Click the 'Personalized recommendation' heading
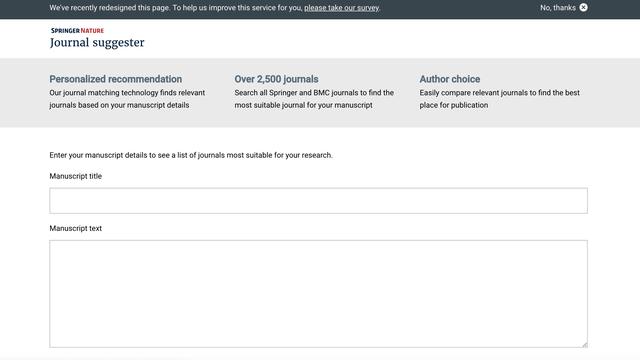Image resolution: width=640 pixels, height=360 pixels. [116, 79]
